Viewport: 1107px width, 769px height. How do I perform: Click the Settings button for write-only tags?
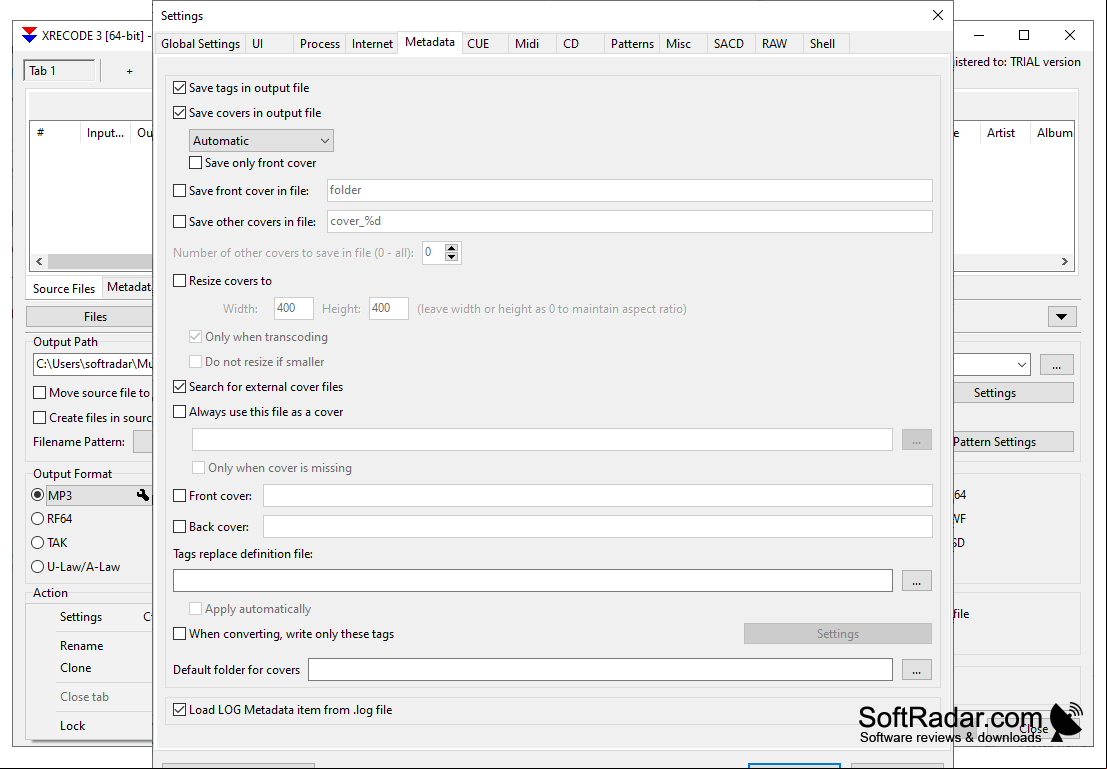pos(837,633)
